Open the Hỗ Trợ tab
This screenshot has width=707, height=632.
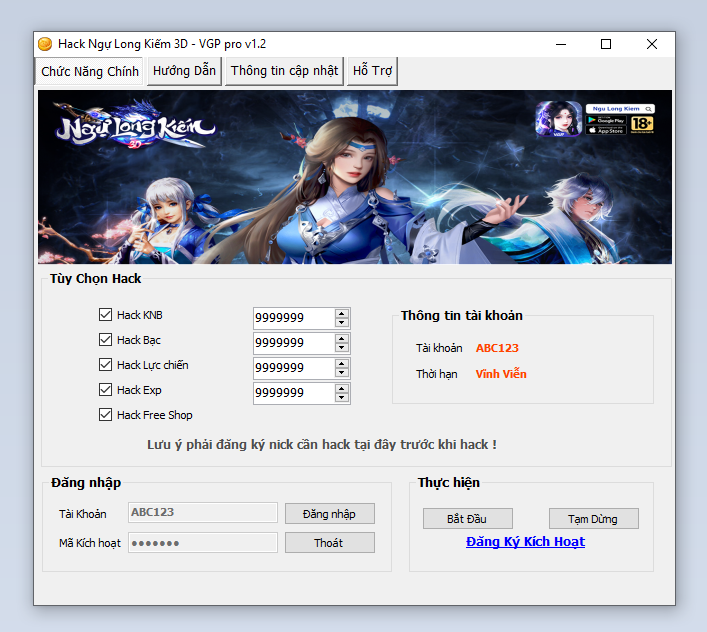tap(373, 71)
